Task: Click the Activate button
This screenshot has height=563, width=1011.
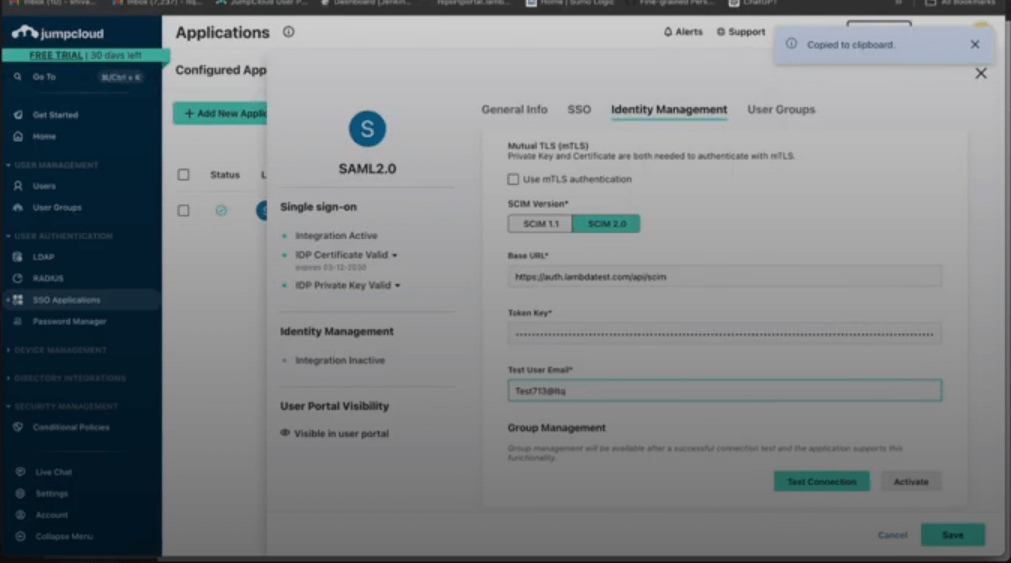Action: [x=910, y=482]
